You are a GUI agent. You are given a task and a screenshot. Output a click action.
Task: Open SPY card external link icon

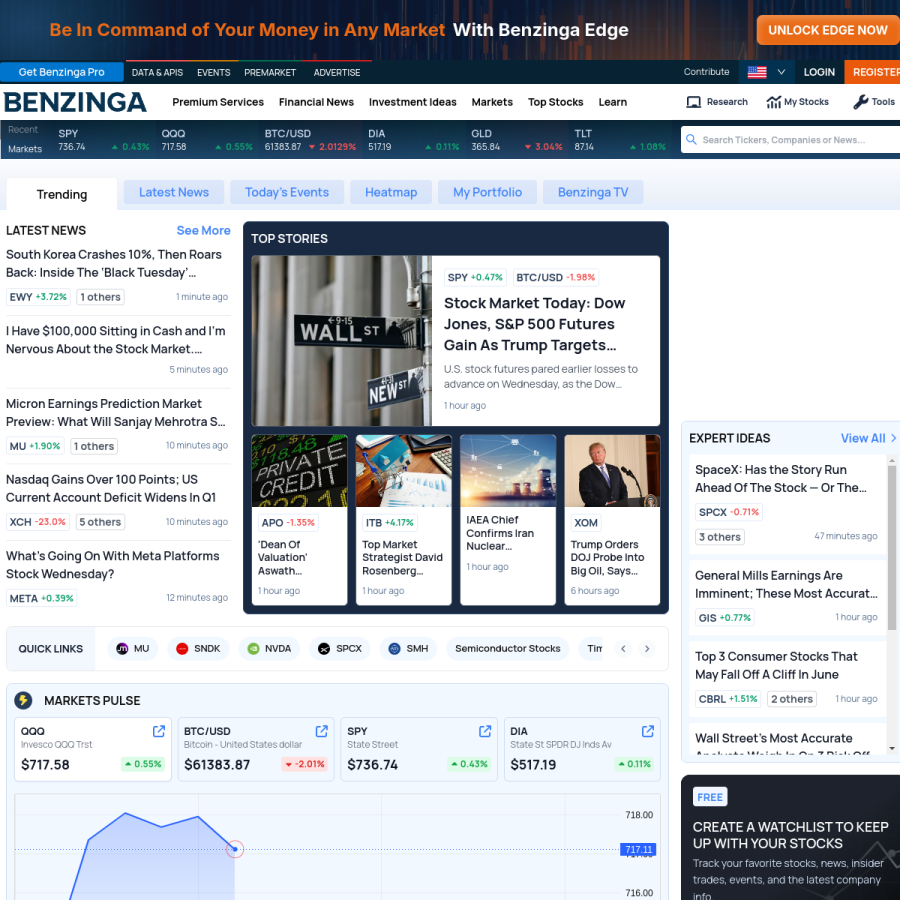point(485,731)
